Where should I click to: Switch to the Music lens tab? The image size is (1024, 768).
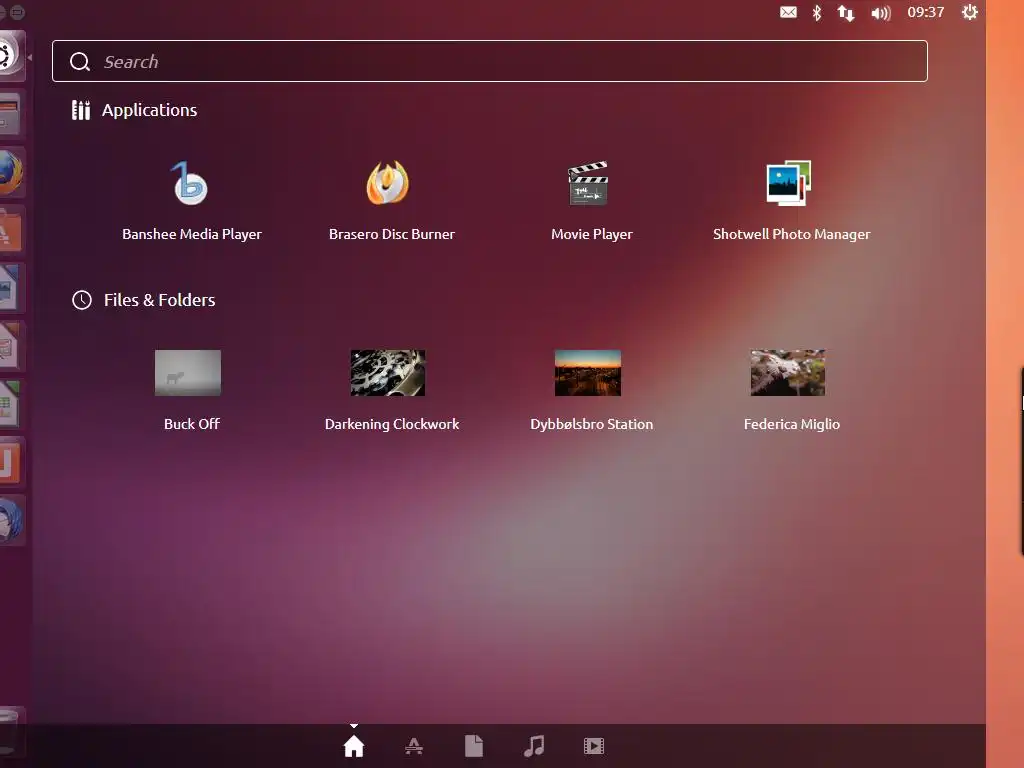(534, 746)
